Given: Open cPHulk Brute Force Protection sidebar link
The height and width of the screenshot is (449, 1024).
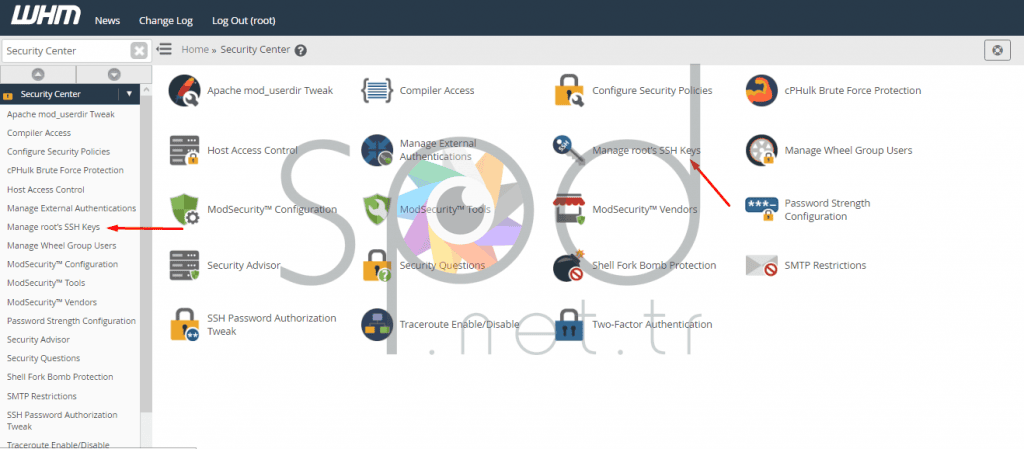Looking at the screenshot, I should click(x=65, y=170).
